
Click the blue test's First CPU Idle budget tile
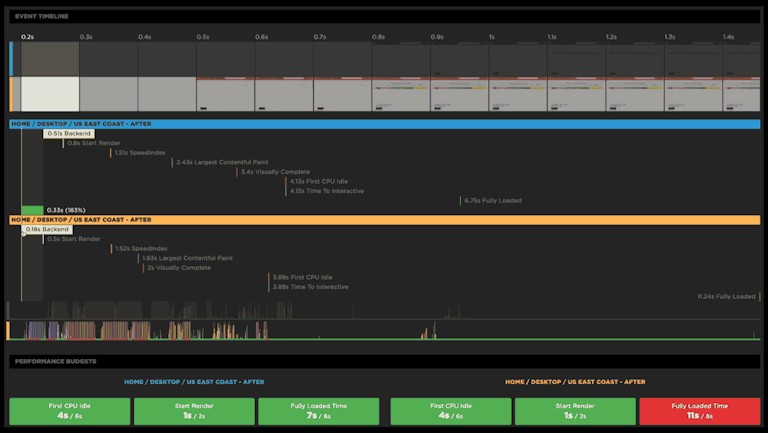(x=70, y=411)
